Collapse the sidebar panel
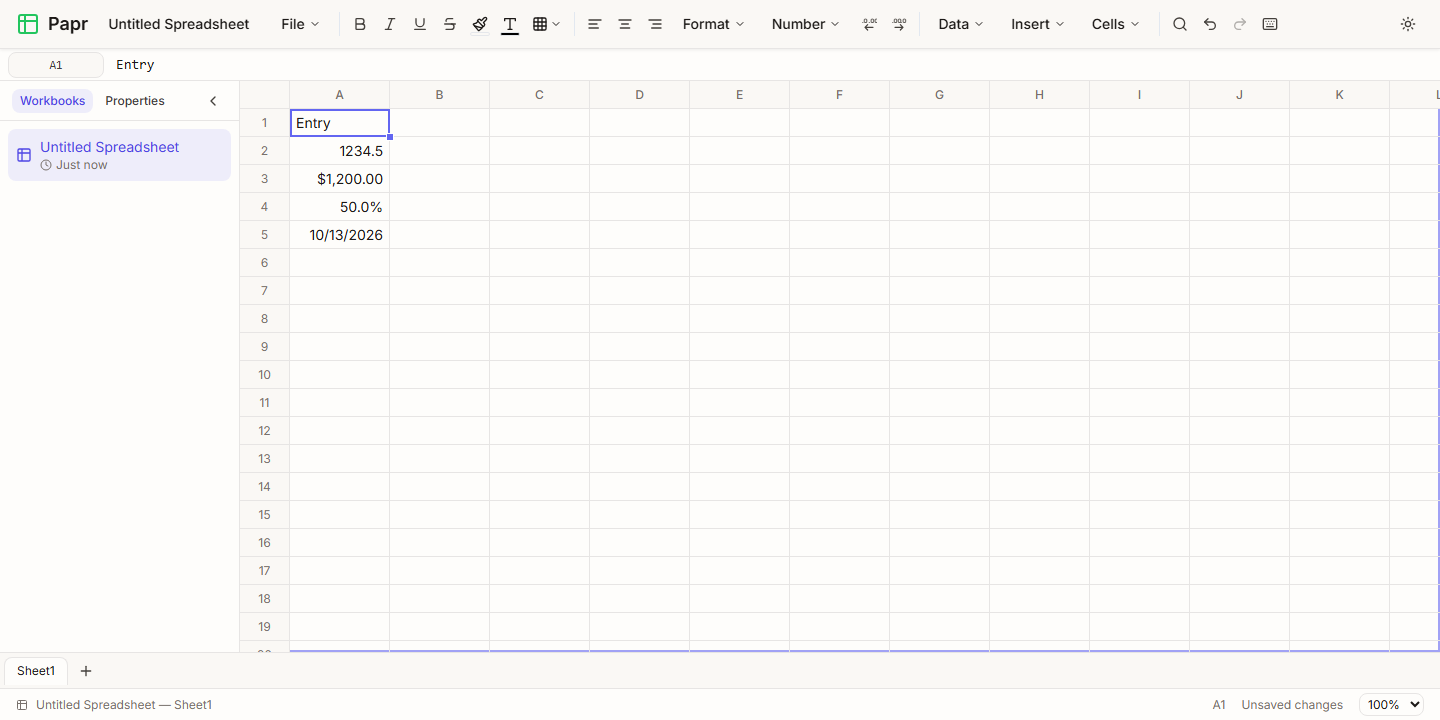This screenshot has height=720, width=1440. (213, 101)
